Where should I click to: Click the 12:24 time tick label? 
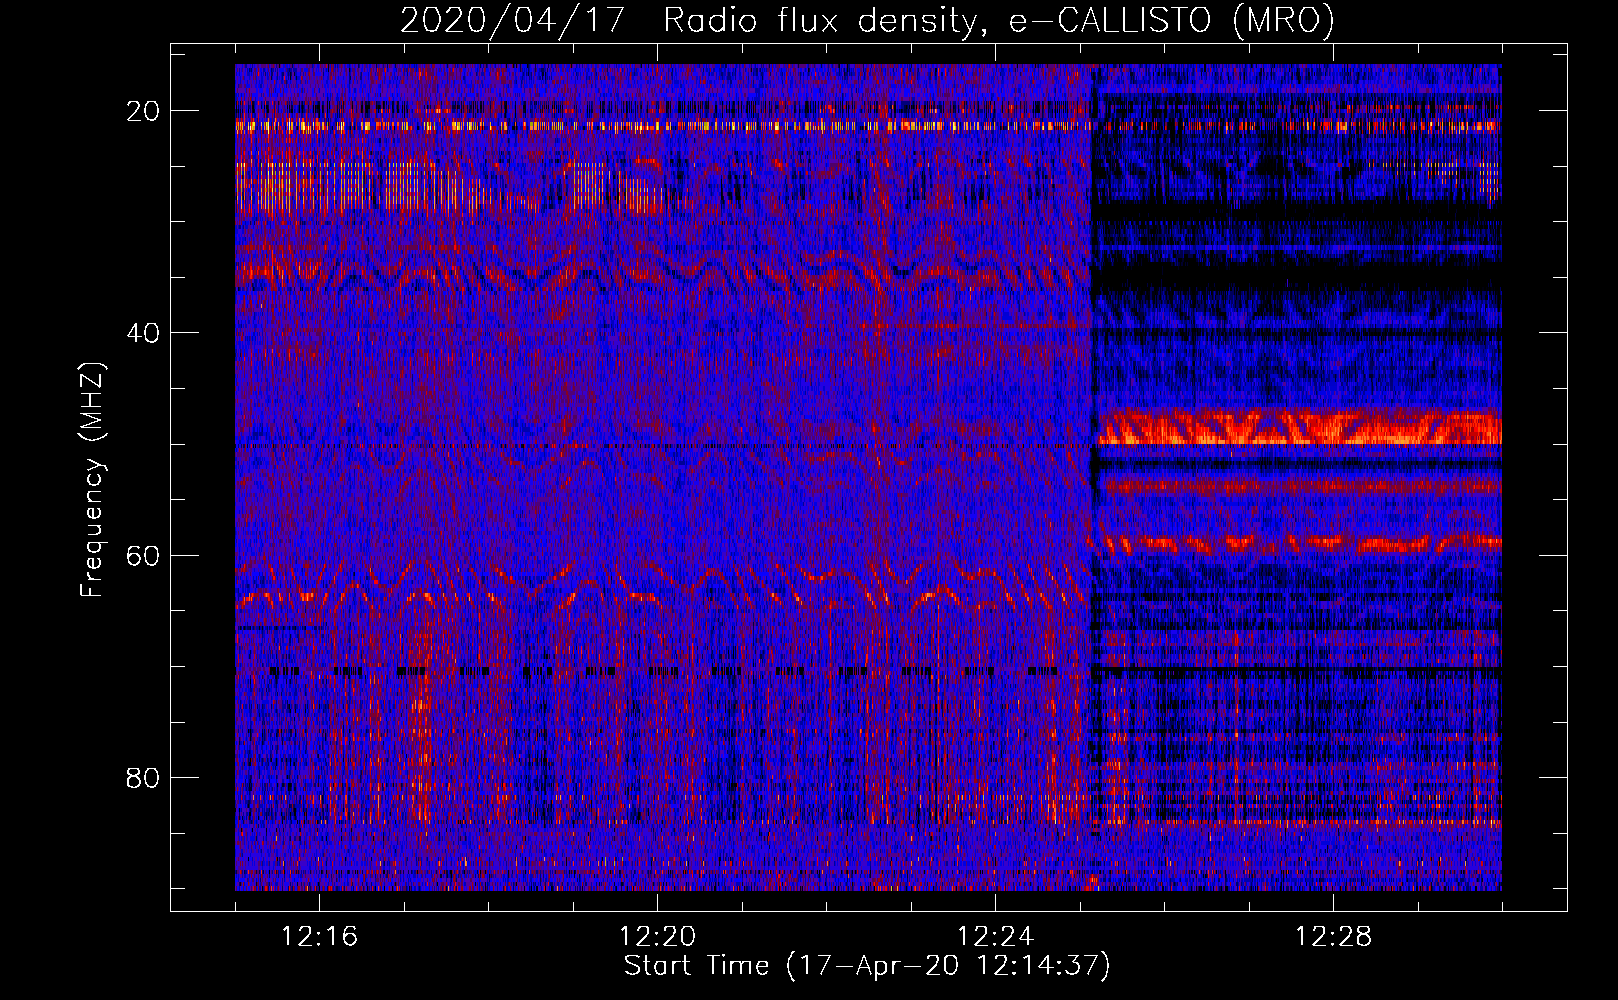coord(996,937)
